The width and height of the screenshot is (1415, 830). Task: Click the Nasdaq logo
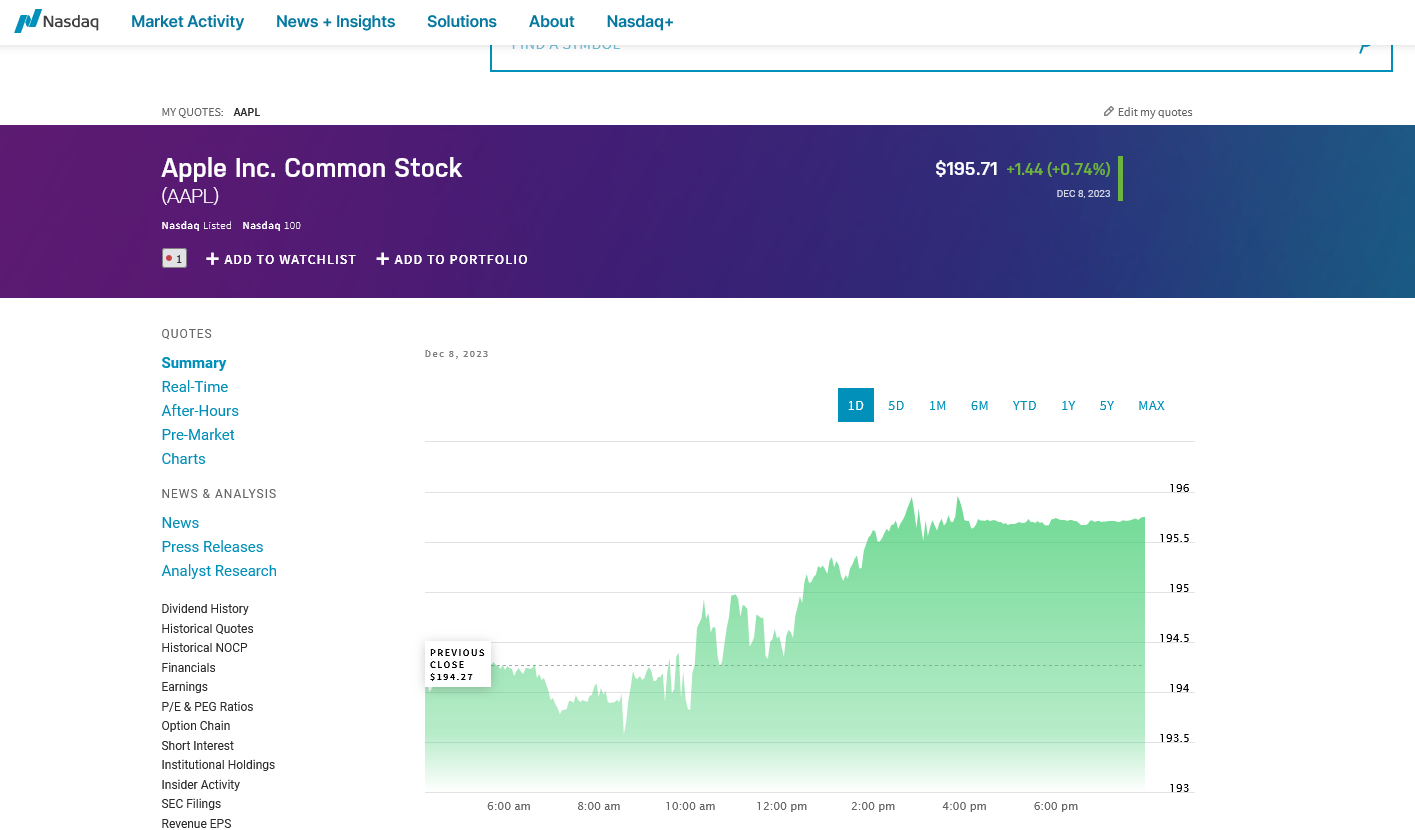point(56,21)
